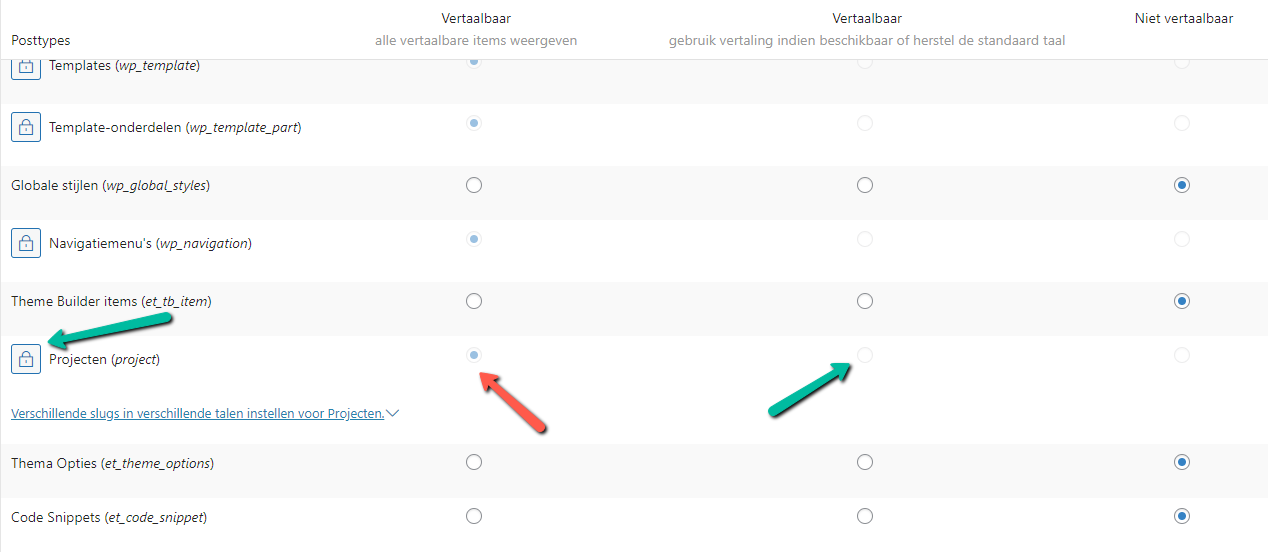The height and width of the screenshot is (552, 1268).
Task: Open the Verschillende slugs voor Projecten link
Action: [x=198, y=413]
